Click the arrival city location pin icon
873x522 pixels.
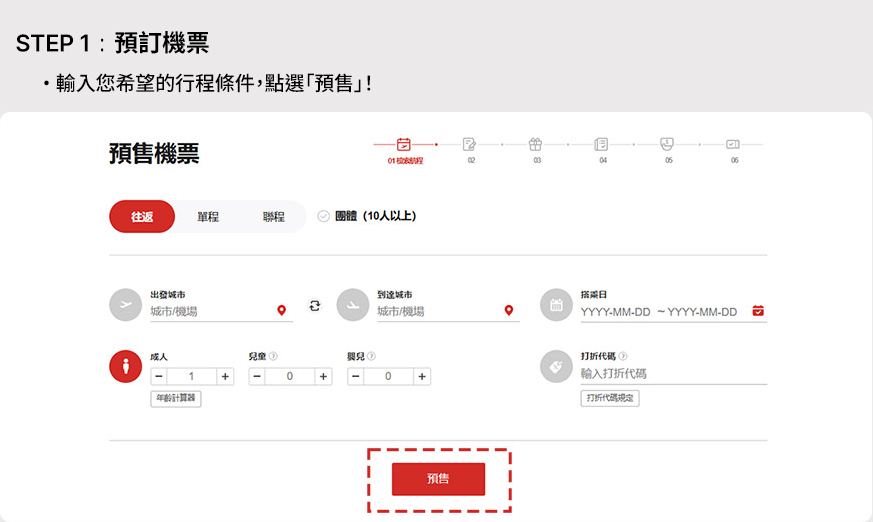point(509,311)
